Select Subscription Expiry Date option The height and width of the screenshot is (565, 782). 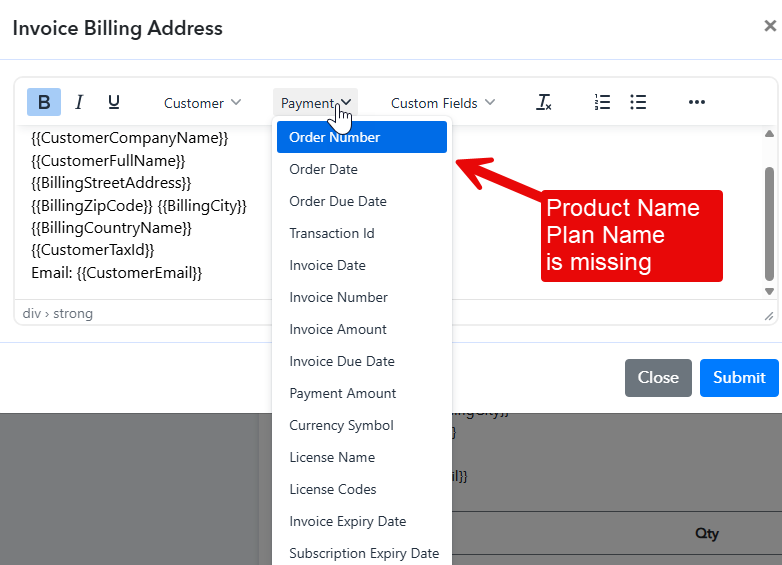click(364, 553)
